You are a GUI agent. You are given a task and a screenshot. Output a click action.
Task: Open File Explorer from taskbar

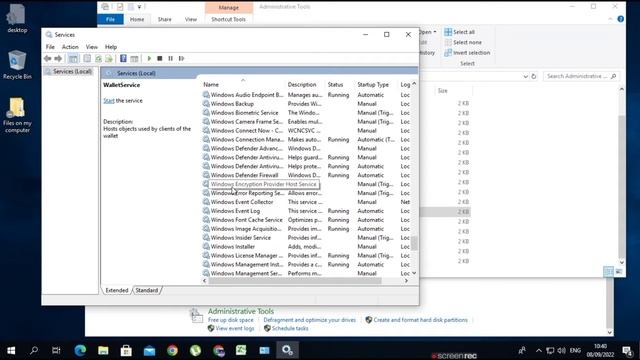coord(103,350)
